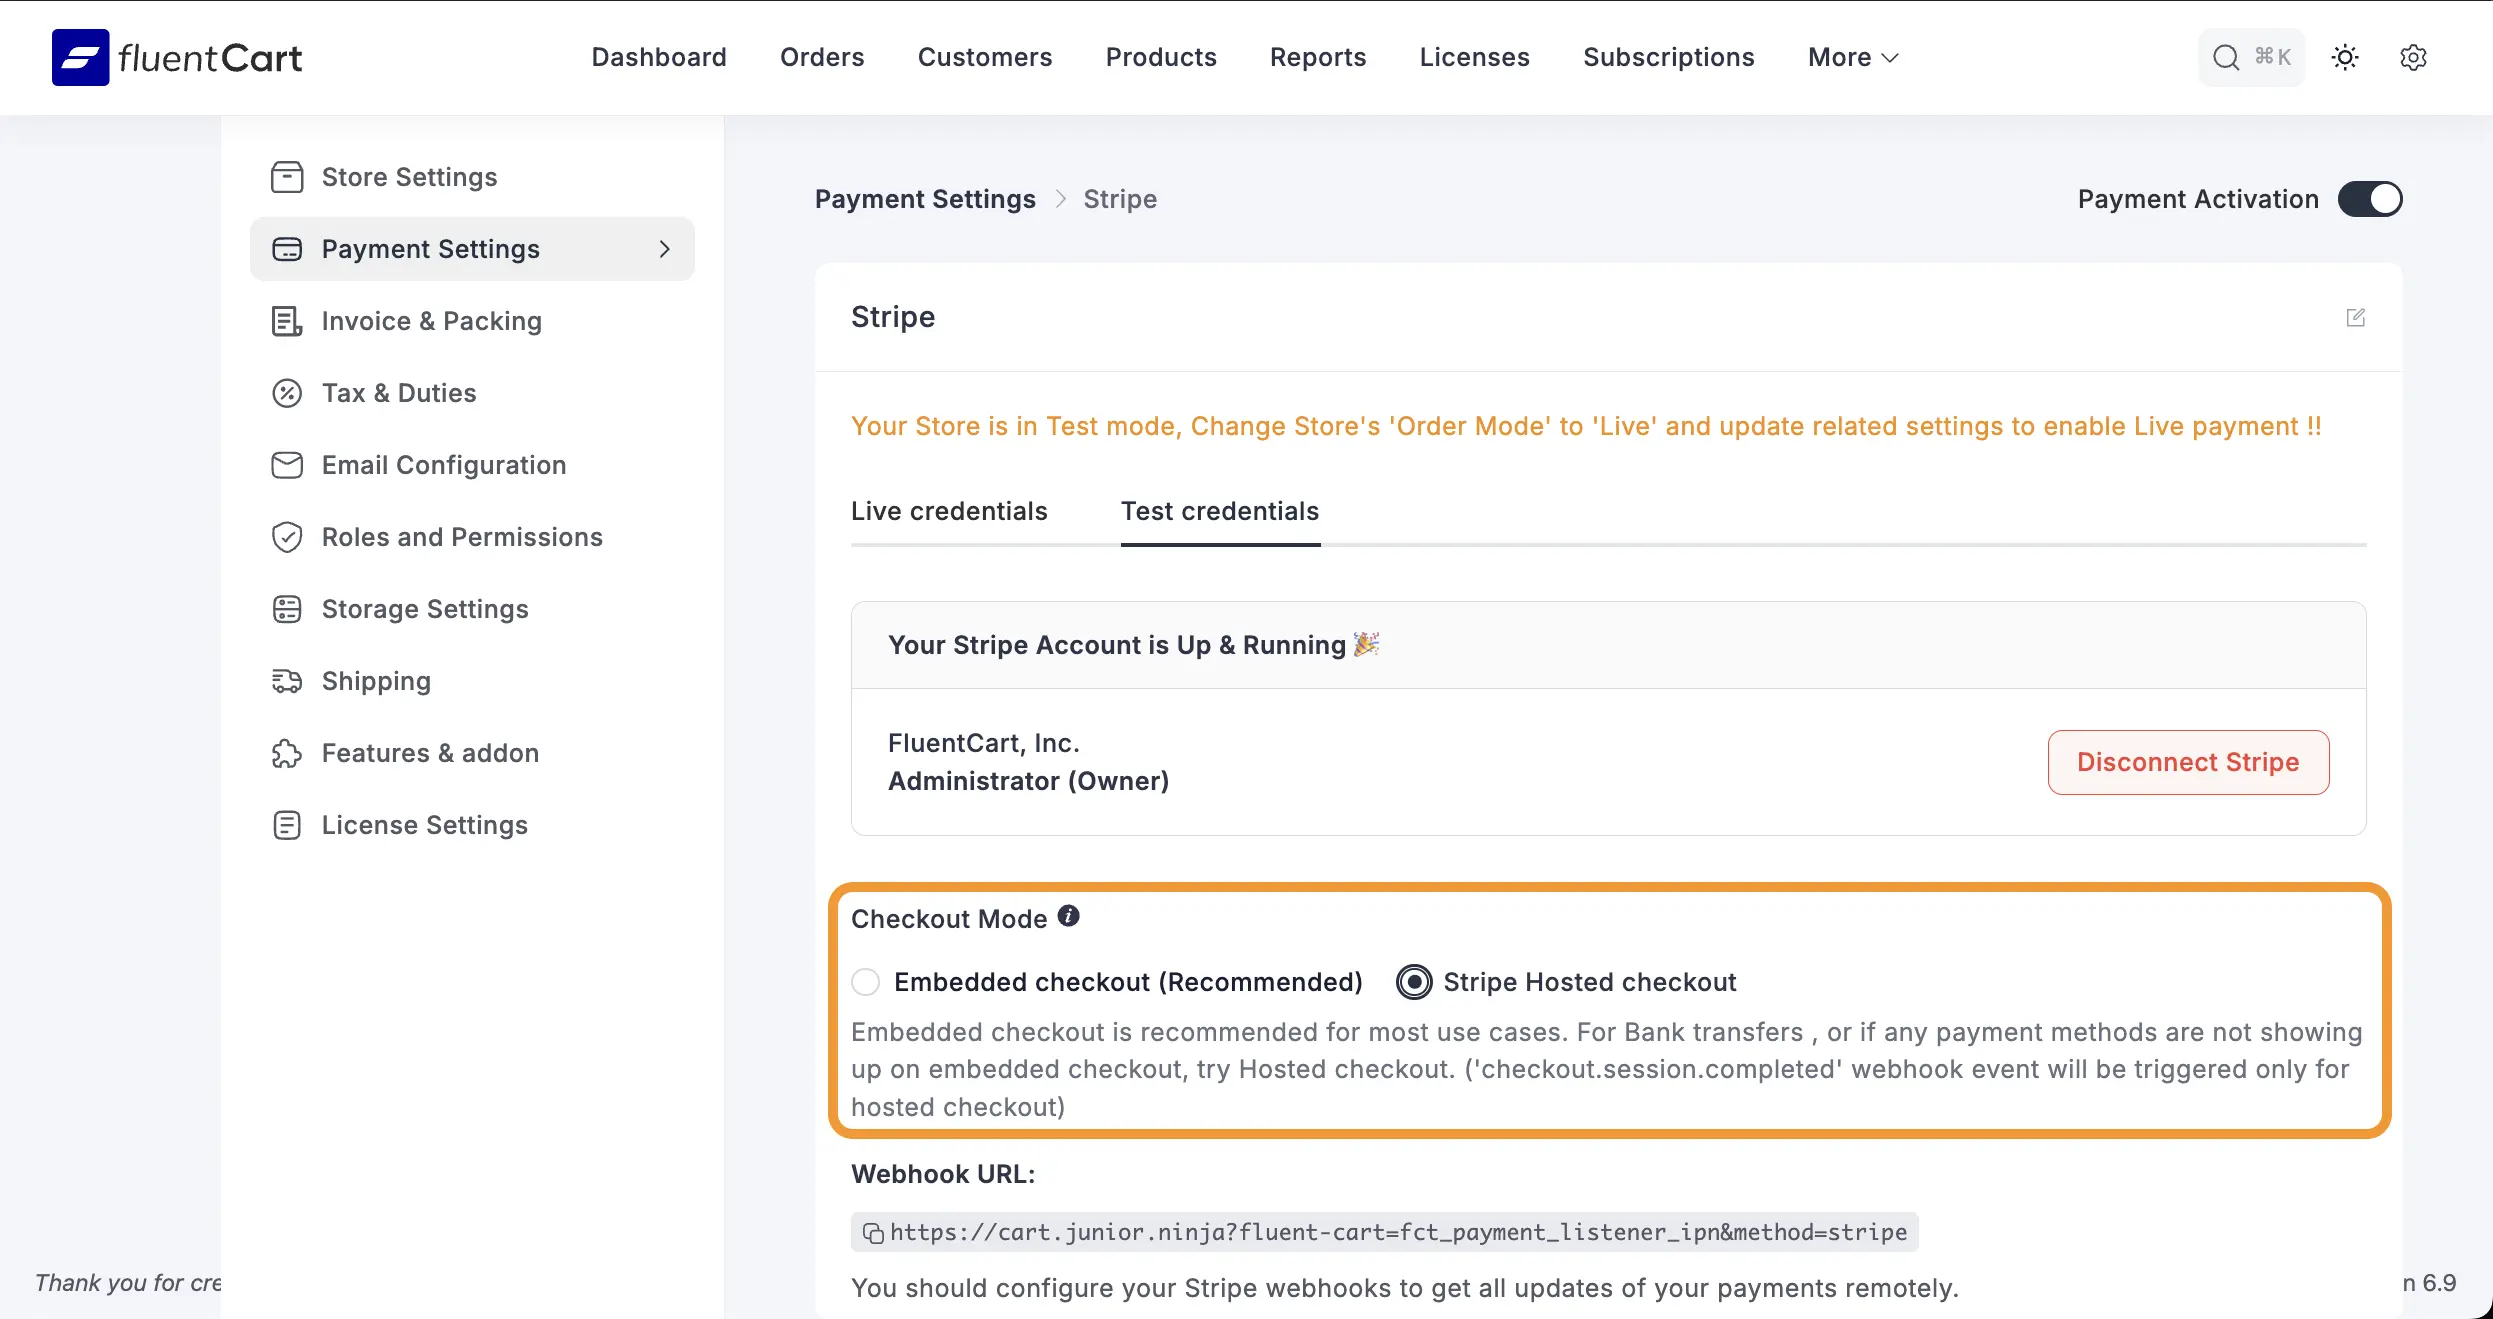Open Payment Settings breadcrumb link
This screenshot has height=1319, width=2493.
coord(923,198)
